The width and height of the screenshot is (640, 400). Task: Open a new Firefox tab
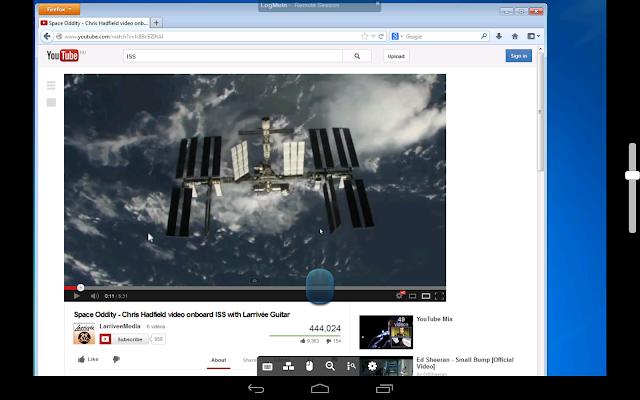coord(156,23)
